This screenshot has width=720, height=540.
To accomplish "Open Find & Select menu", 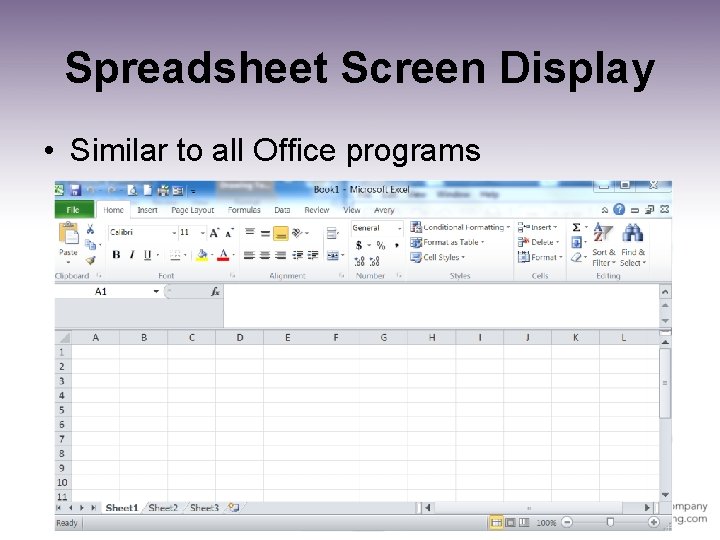I will point(633,244).
